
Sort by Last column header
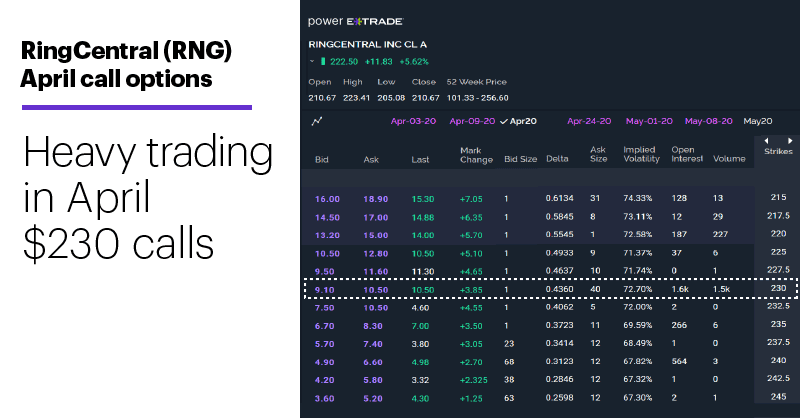pyautogui.click(x=420, y=159)
